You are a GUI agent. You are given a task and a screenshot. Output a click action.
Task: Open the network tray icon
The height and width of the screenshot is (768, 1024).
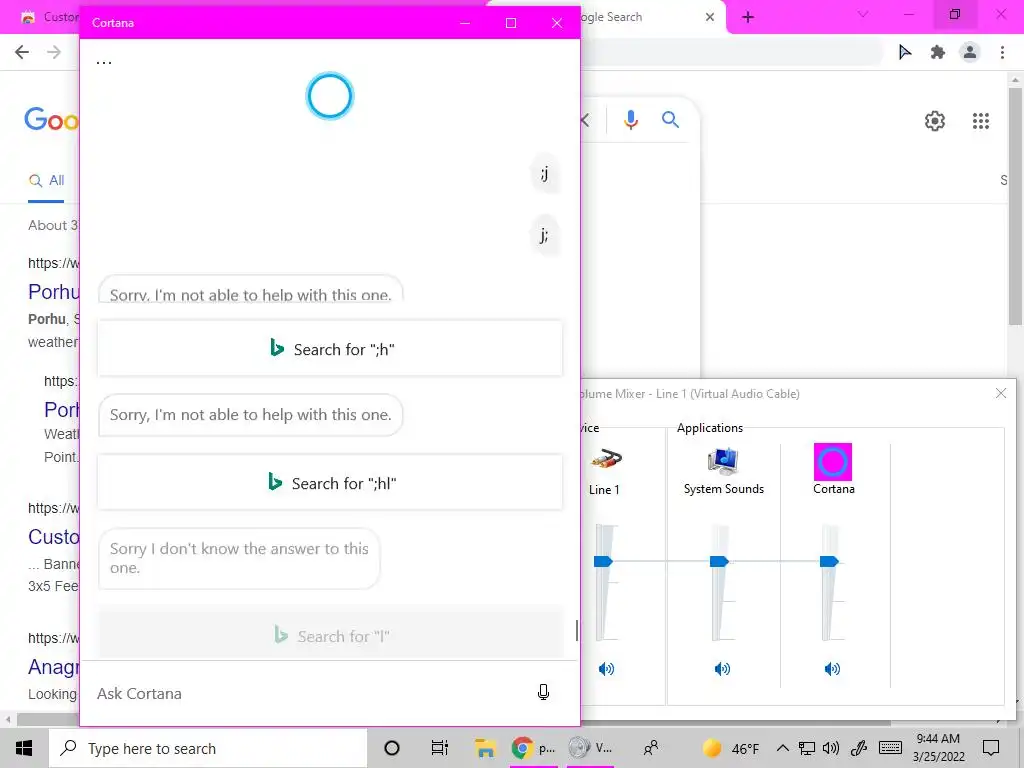click(x=807, y=748)
